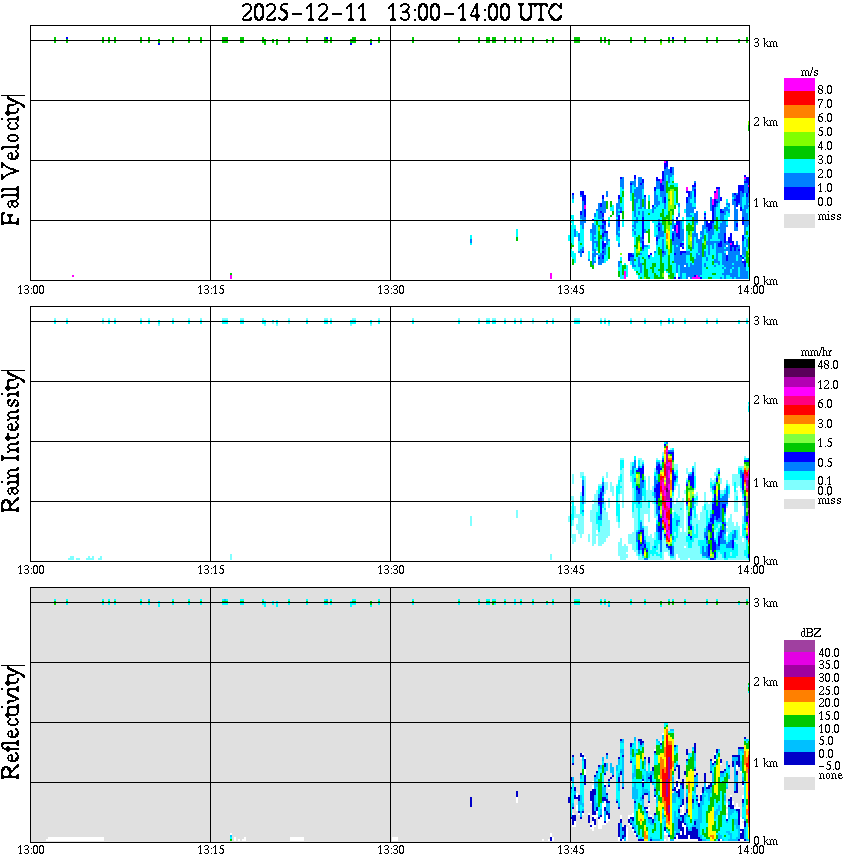Click '0.5' label in the mm/hr legend

(825, 462)
